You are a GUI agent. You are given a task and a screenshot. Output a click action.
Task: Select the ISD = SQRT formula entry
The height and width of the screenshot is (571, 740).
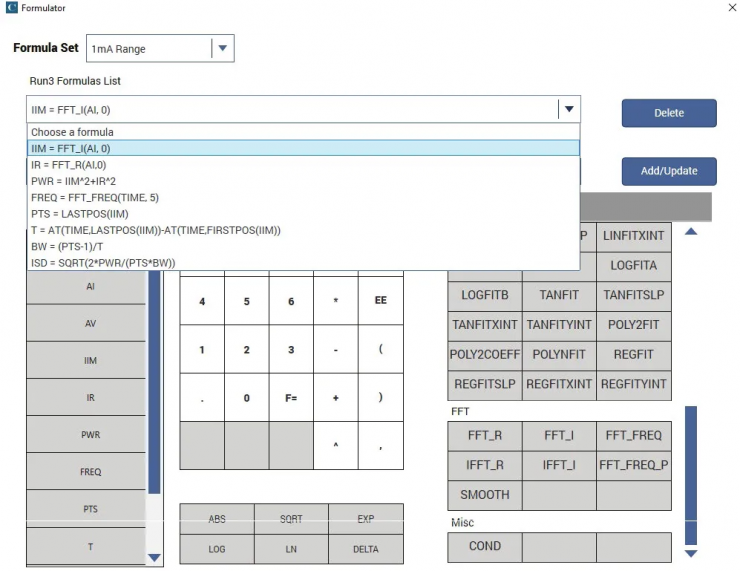[103, 262]
